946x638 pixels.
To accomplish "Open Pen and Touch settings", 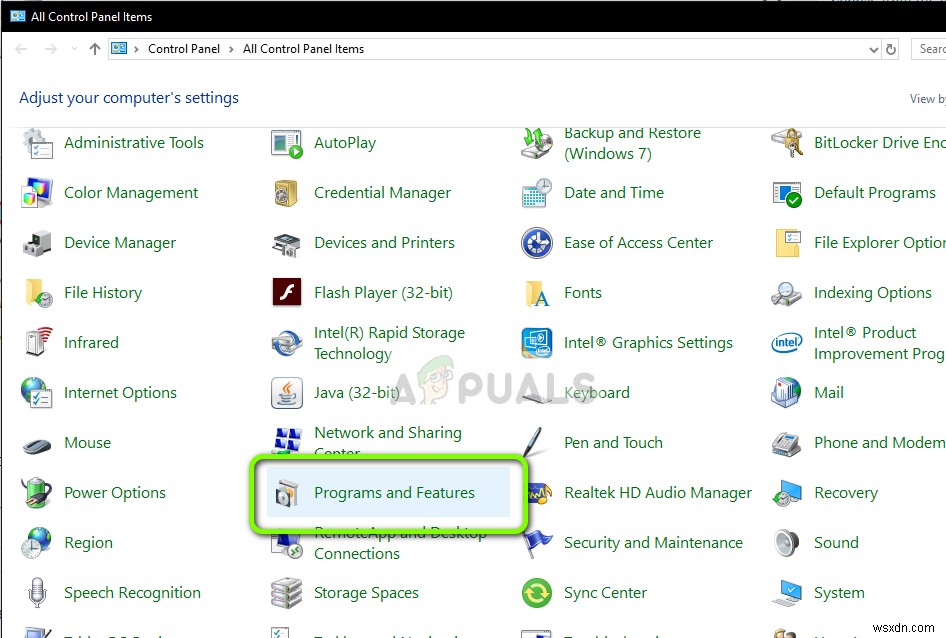I will pos(613,443).
